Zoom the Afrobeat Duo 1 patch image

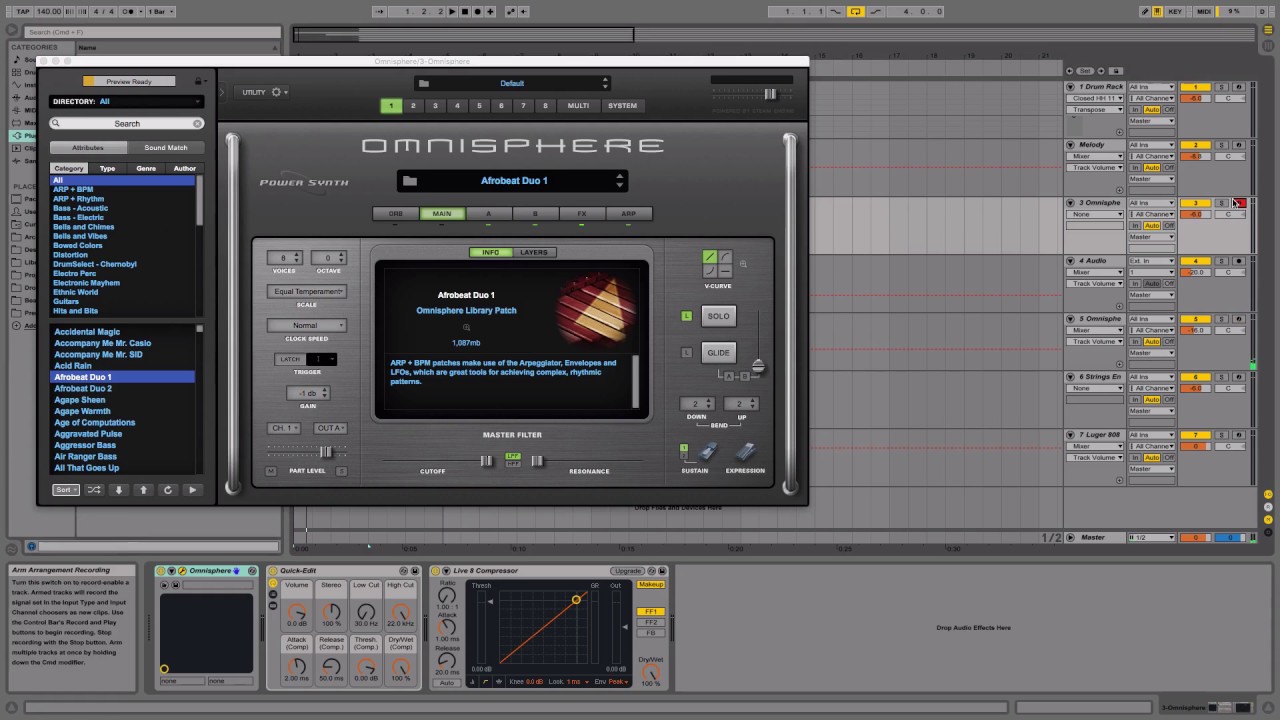[x=466, y=327]
